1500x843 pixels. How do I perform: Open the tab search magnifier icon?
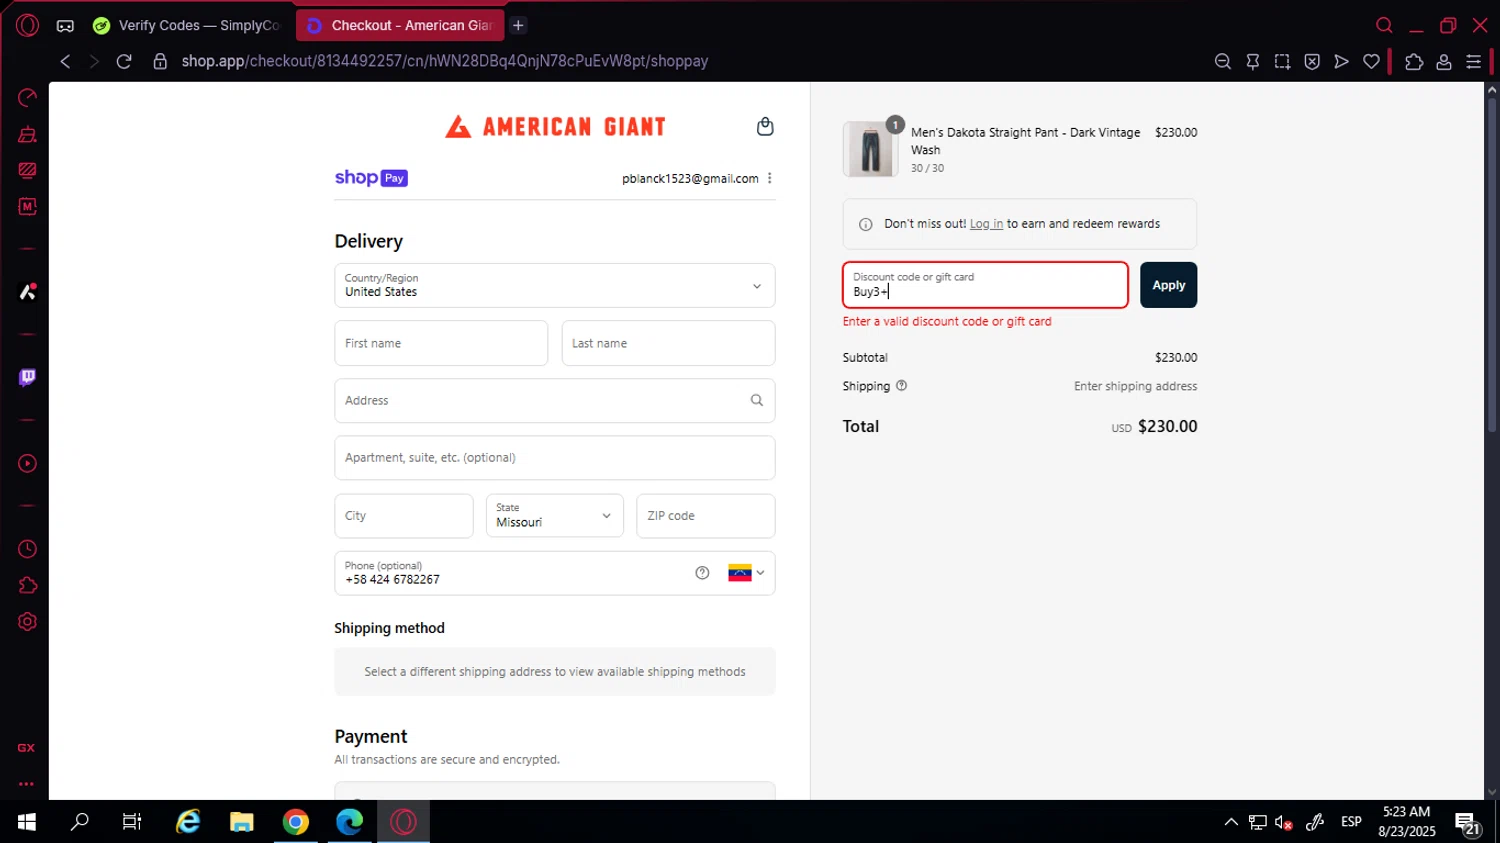[x=1384, y=25]
